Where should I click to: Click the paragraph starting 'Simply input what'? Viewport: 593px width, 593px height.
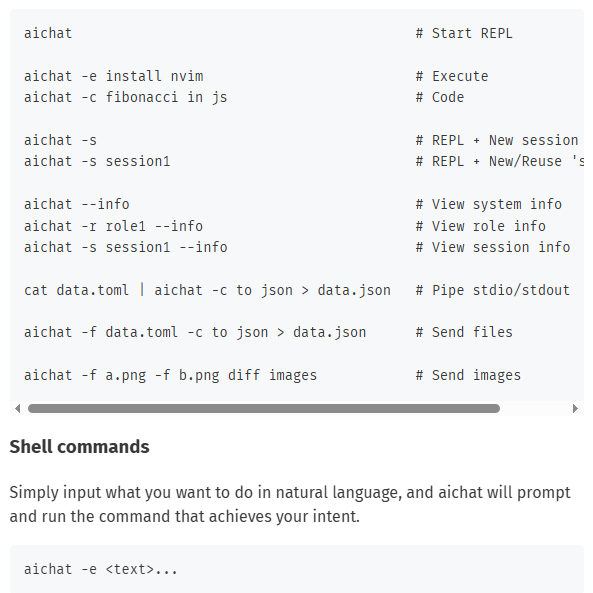click(290, 504)
